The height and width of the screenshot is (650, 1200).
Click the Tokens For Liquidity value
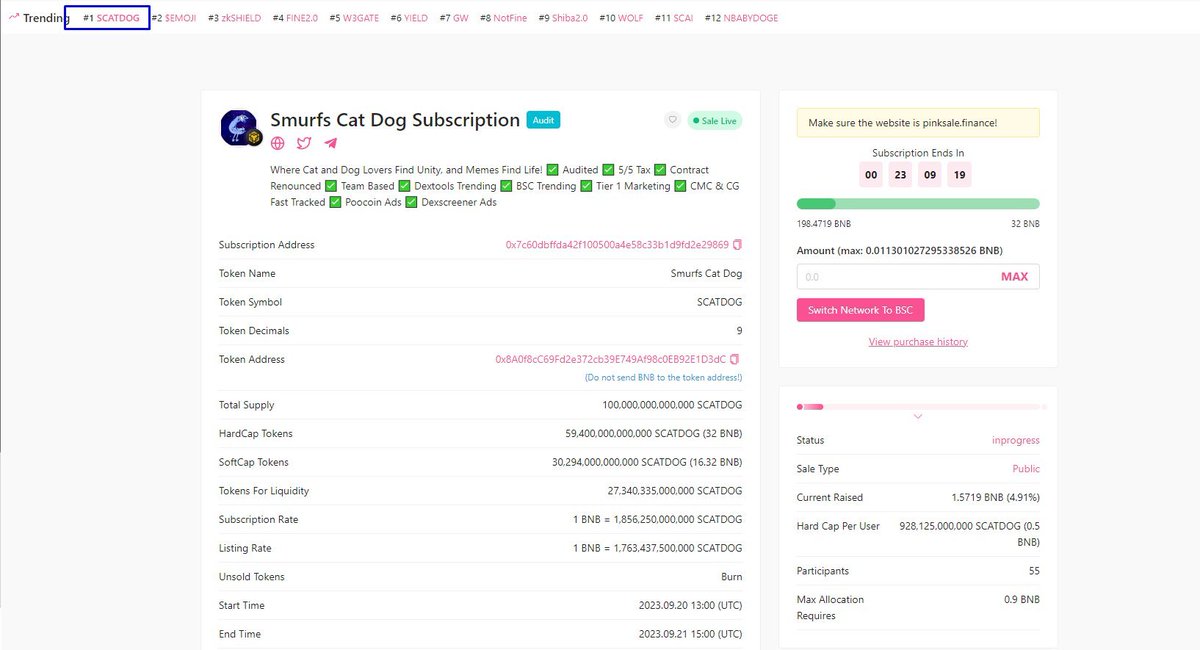675,491
